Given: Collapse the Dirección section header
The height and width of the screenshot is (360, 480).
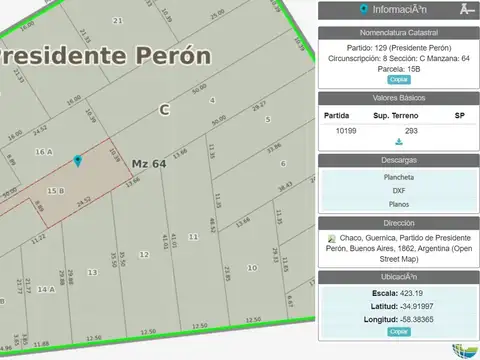Looking at the screenshot, I should click(399, 223).
